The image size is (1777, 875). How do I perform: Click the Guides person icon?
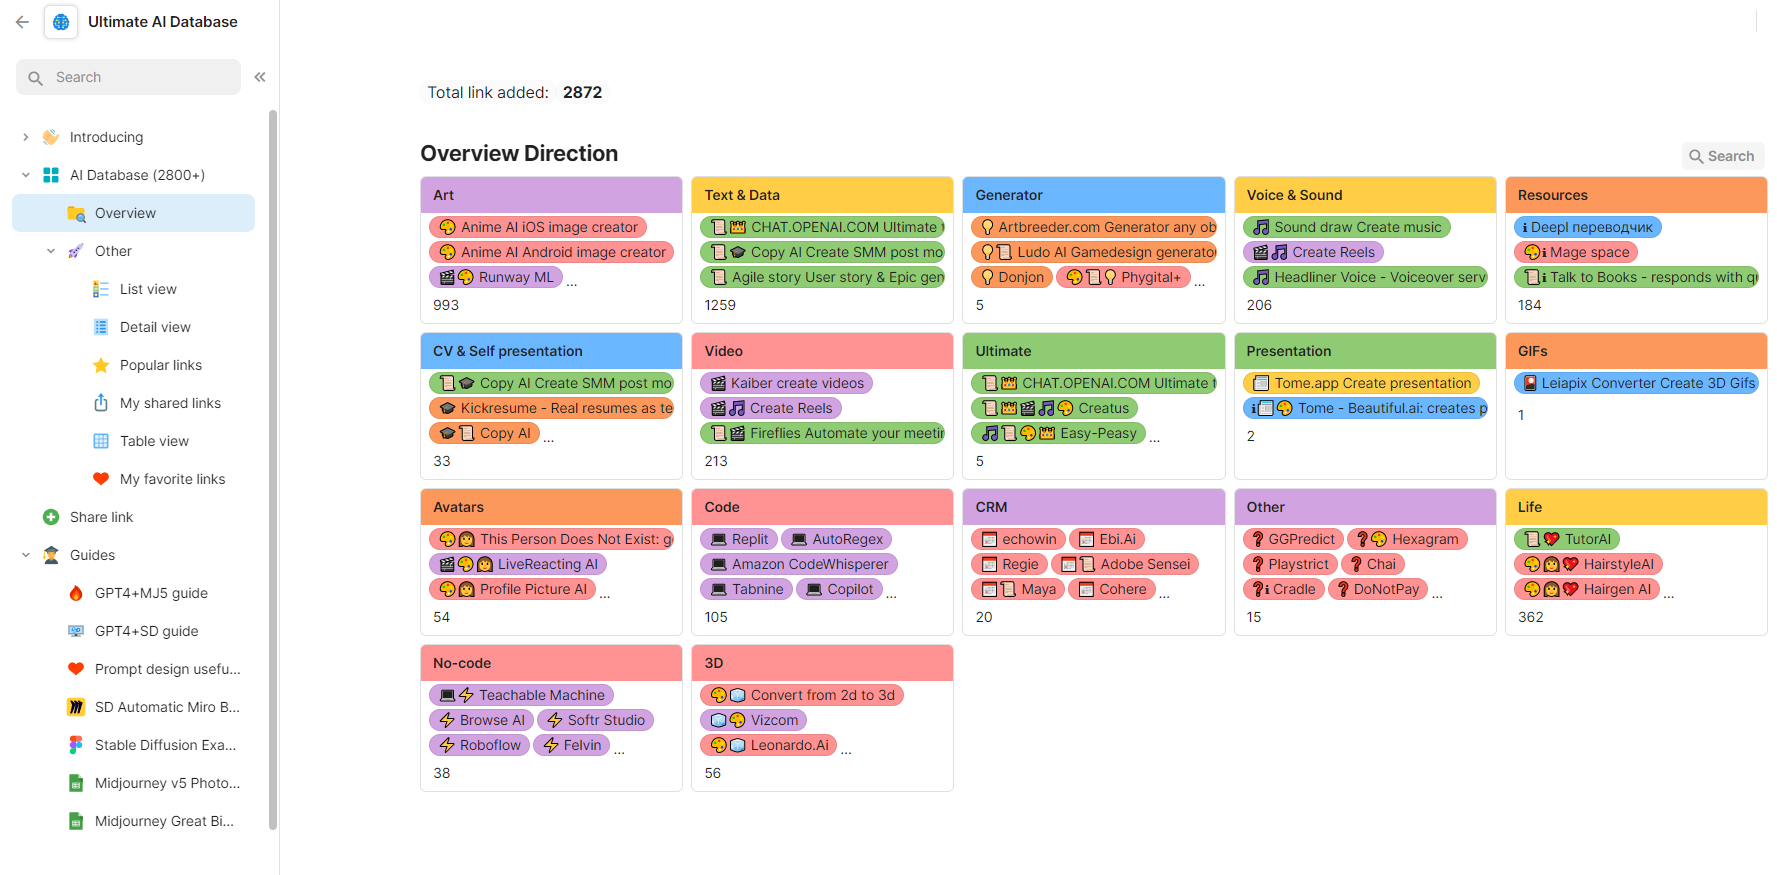click(51, 555)
